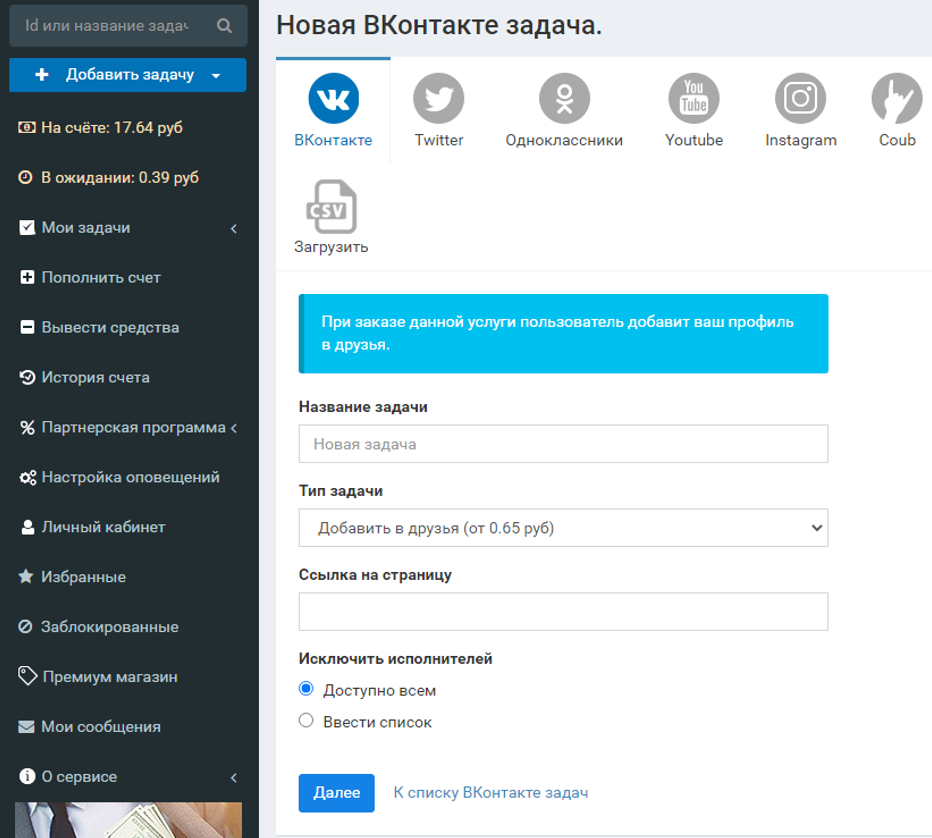This screenshot has width=932, height=838.
Task: Select the Coub hand icon
Action: pyautogui.click(x=897, y=98)
